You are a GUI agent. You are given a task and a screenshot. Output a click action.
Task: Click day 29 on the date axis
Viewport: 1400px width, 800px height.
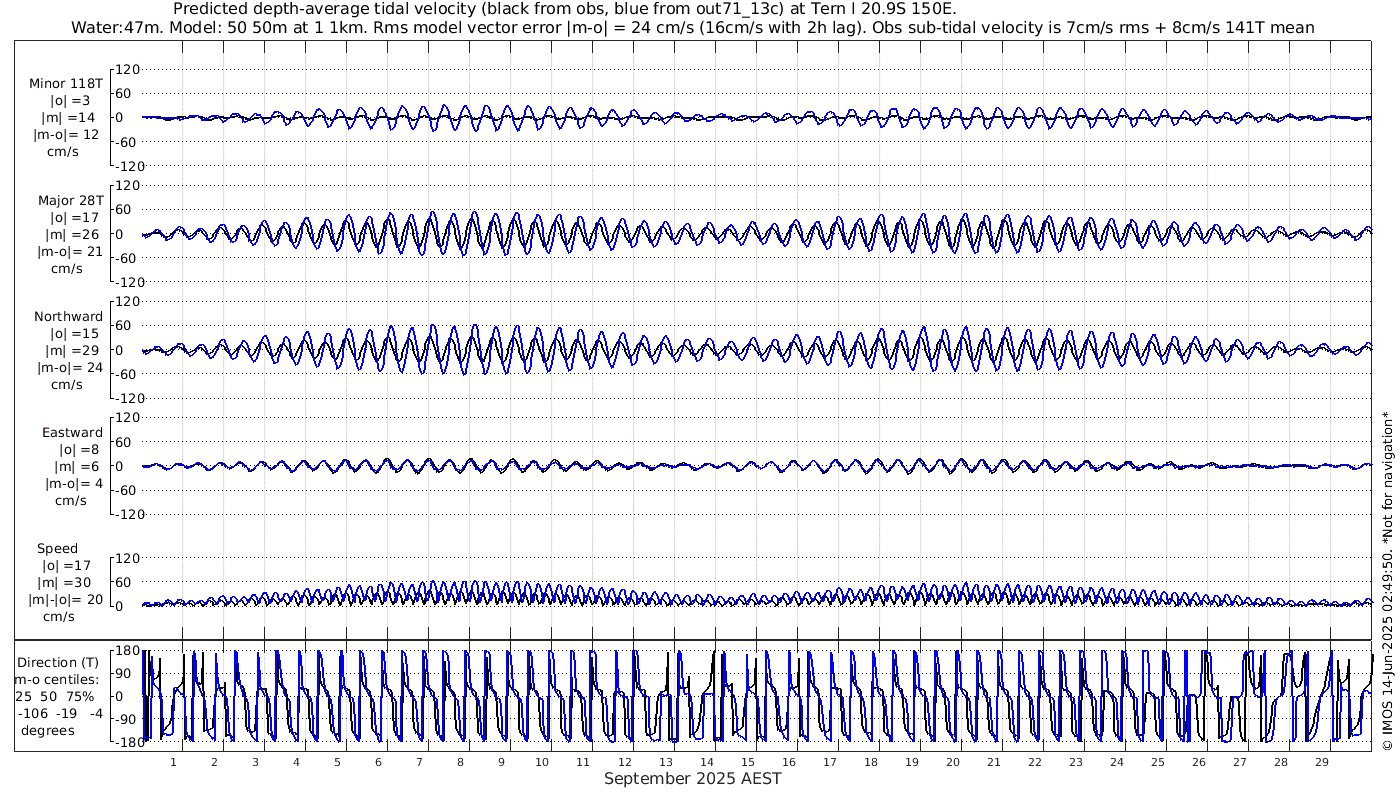[x=1321, y=762]
